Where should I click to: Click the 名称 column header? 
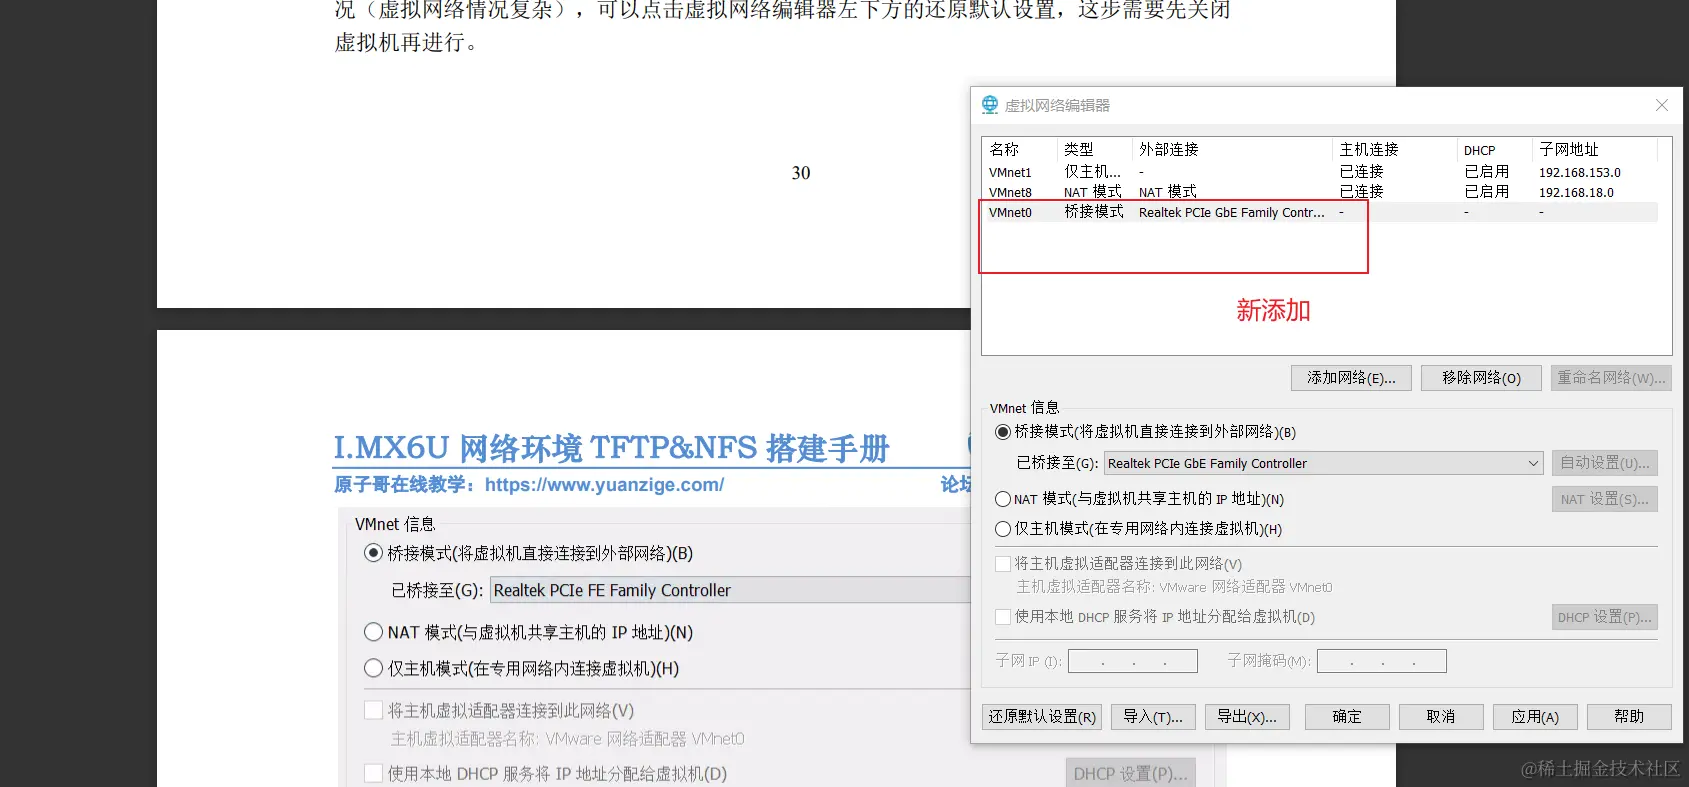(x=1019, y=149)
